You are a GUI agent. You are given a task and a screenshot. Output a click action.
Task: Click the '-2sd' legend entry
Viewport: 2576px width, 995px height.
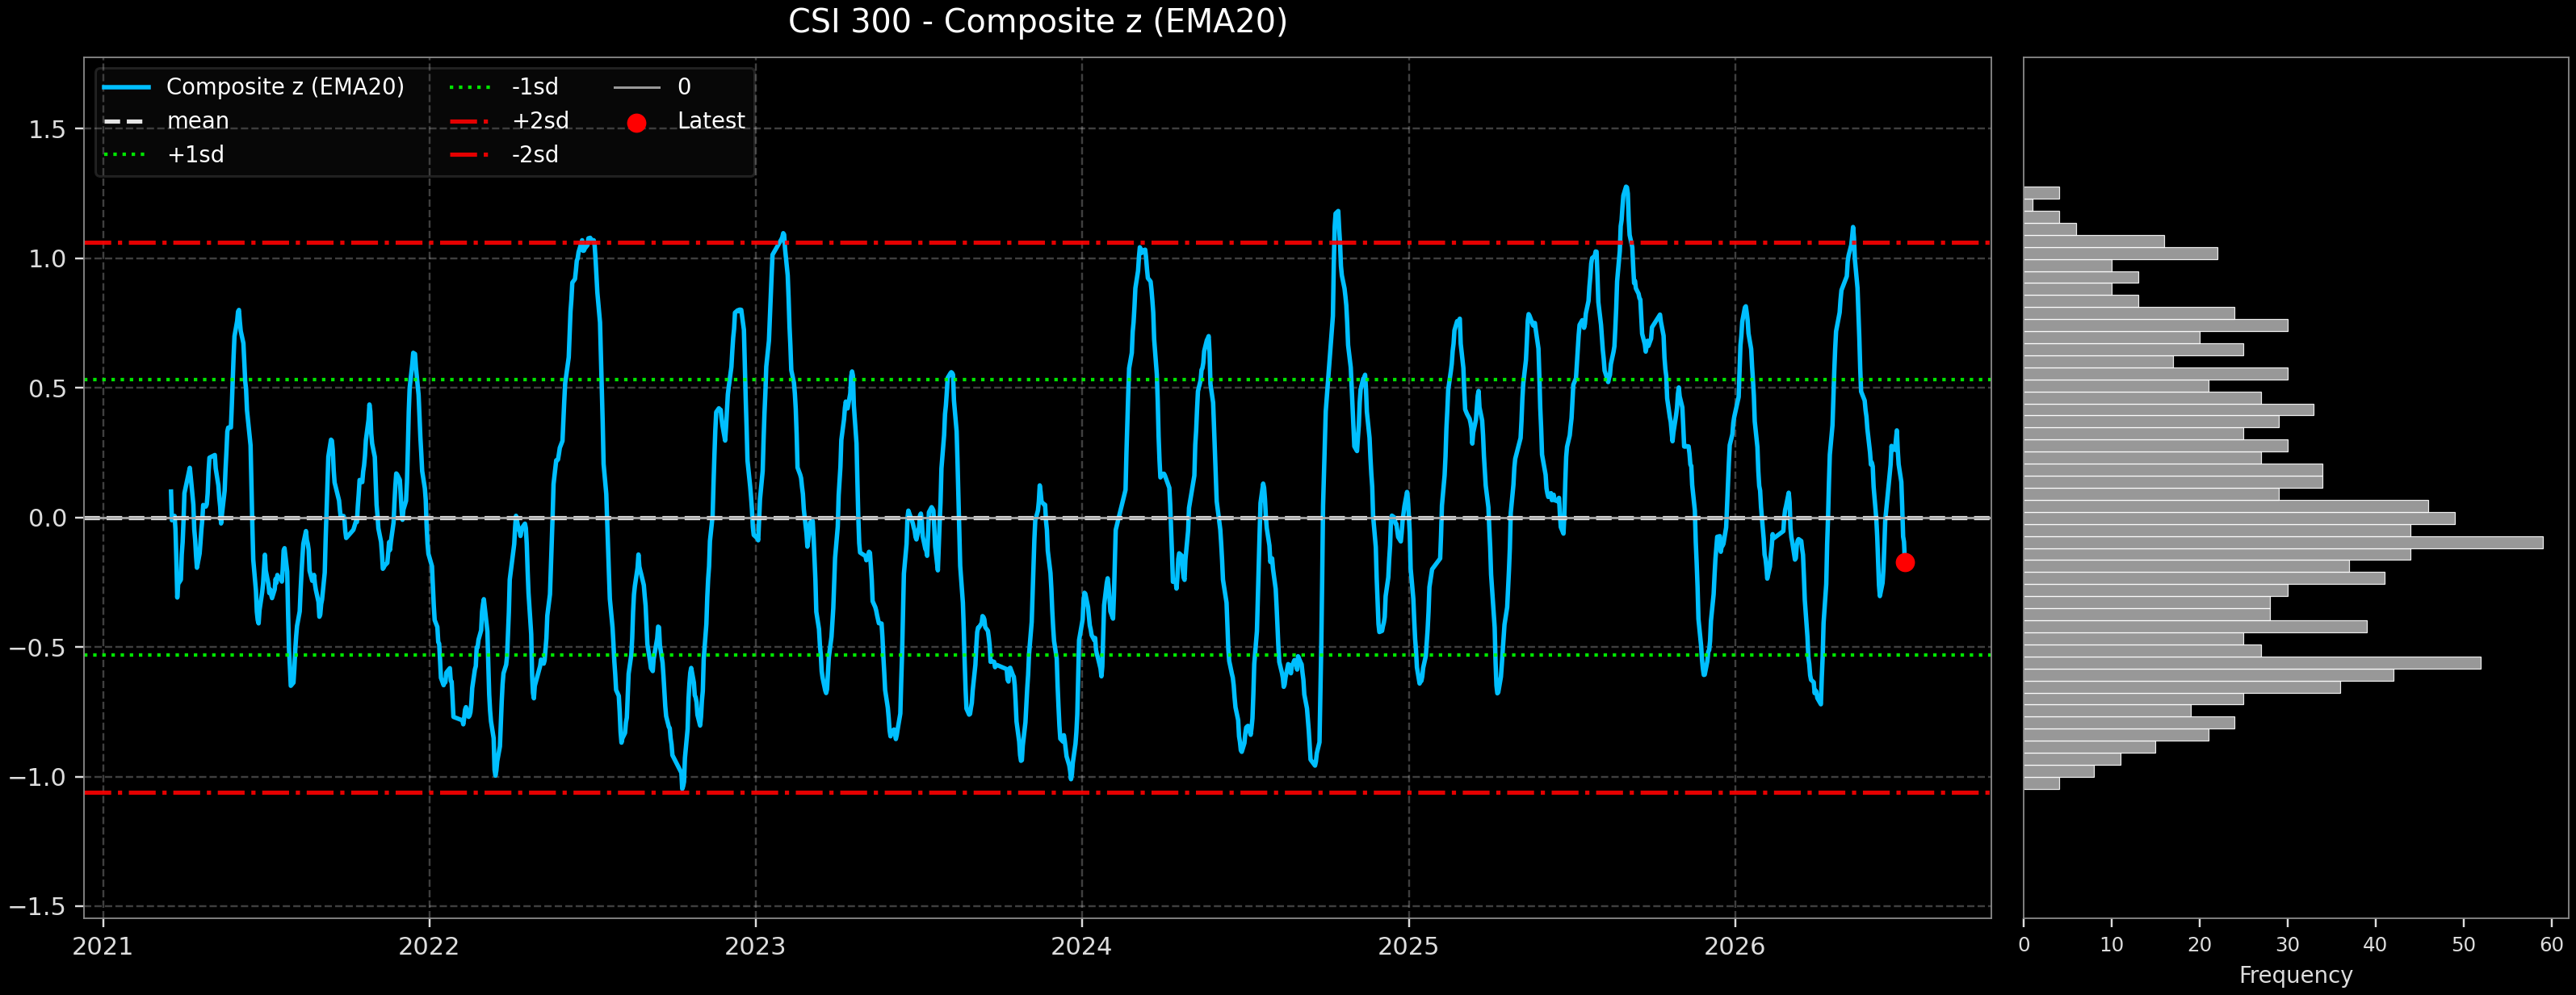(503, 155)
